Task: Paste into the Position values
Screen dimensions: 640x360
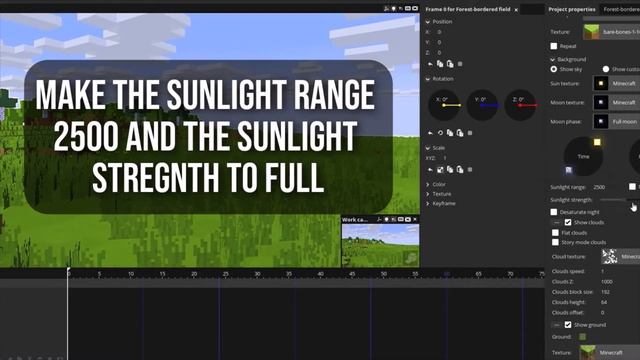Action: click(x=450, y=64)
